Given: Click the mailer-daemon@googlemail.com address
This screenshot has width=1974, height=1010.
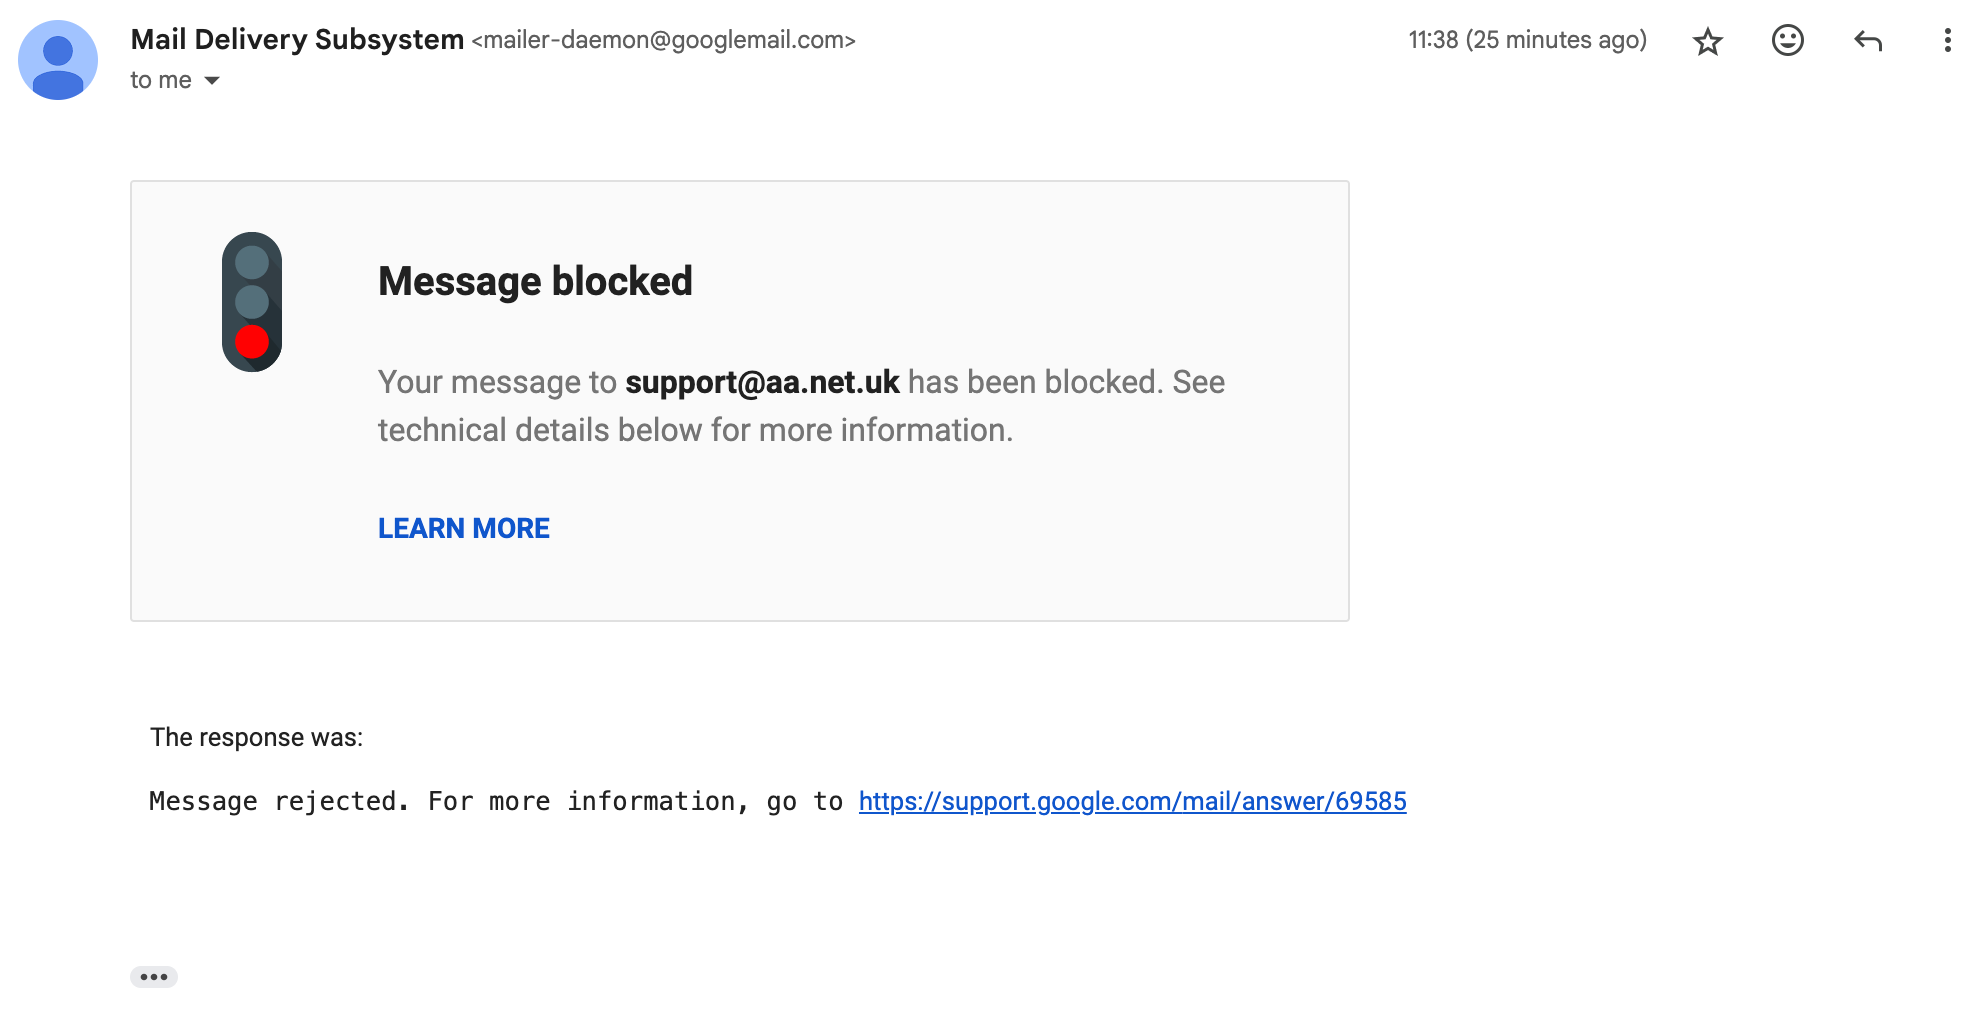Looking at the screenshot, I should 664,40.
